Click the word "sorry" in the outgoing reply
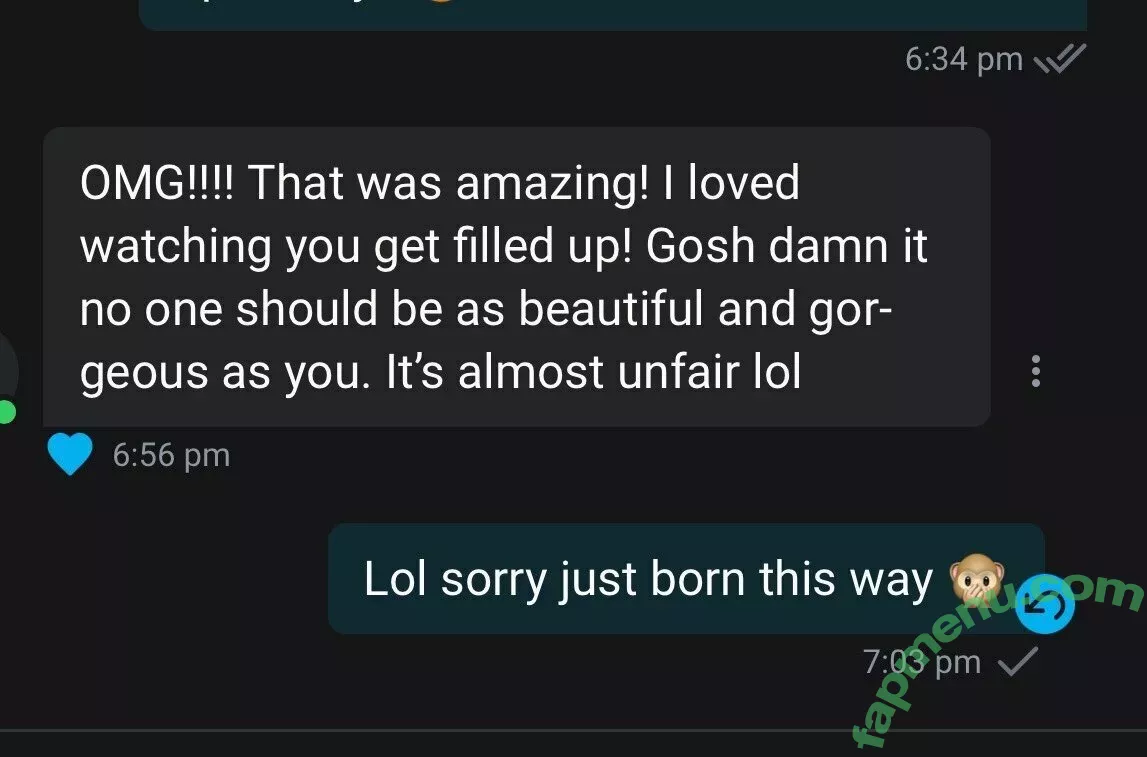This screenshot has width=1147, height=757. pyautogui.click(x=494, y=579)
